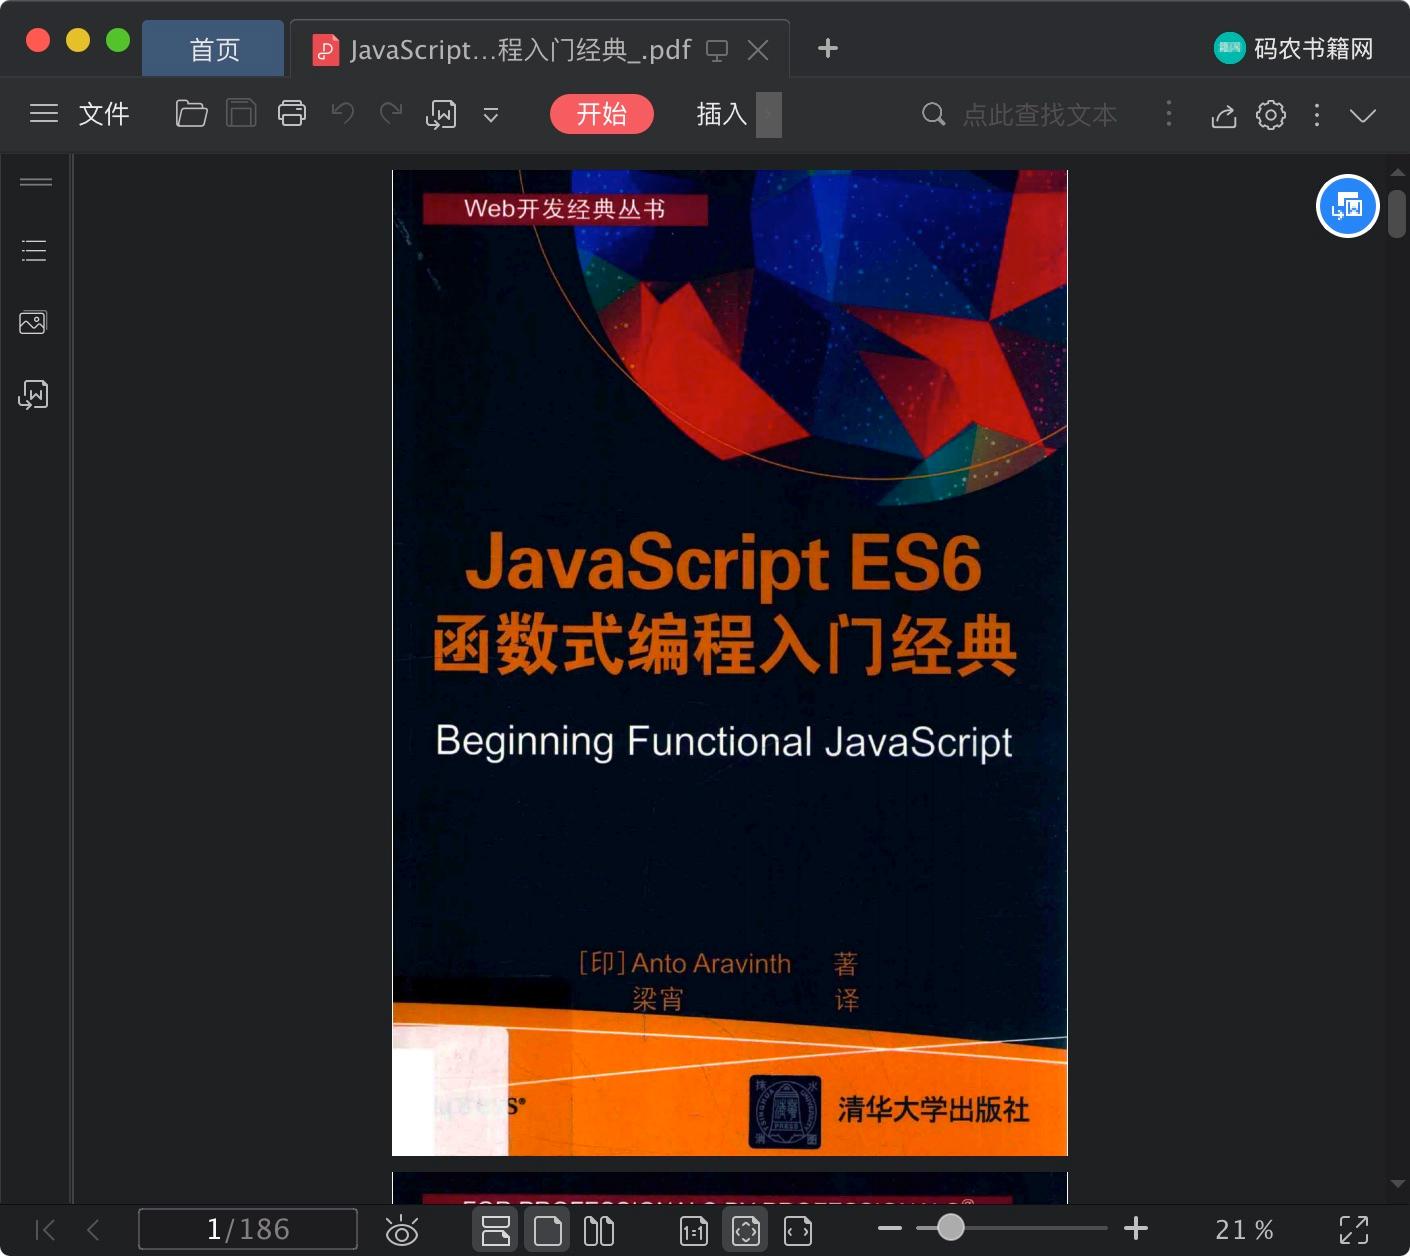
Task: Toggle single page view mode
Action: click(548, 1230)
